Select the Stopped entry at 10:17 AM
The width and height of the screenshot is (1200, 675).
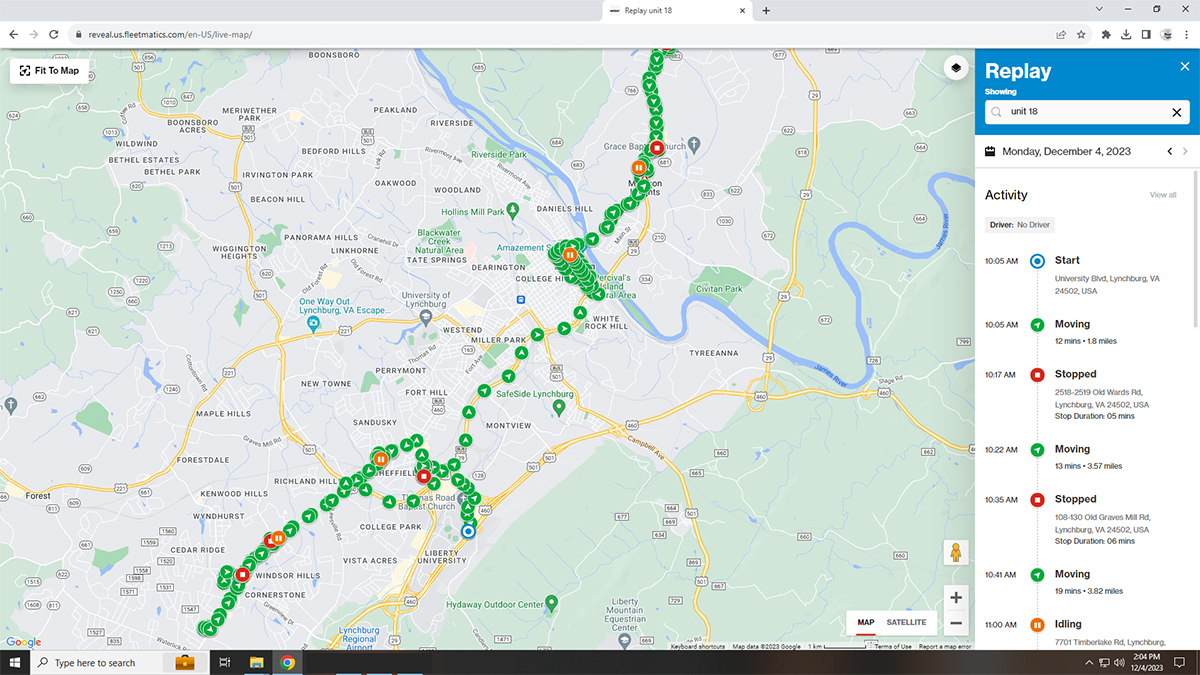(1075, 374)
